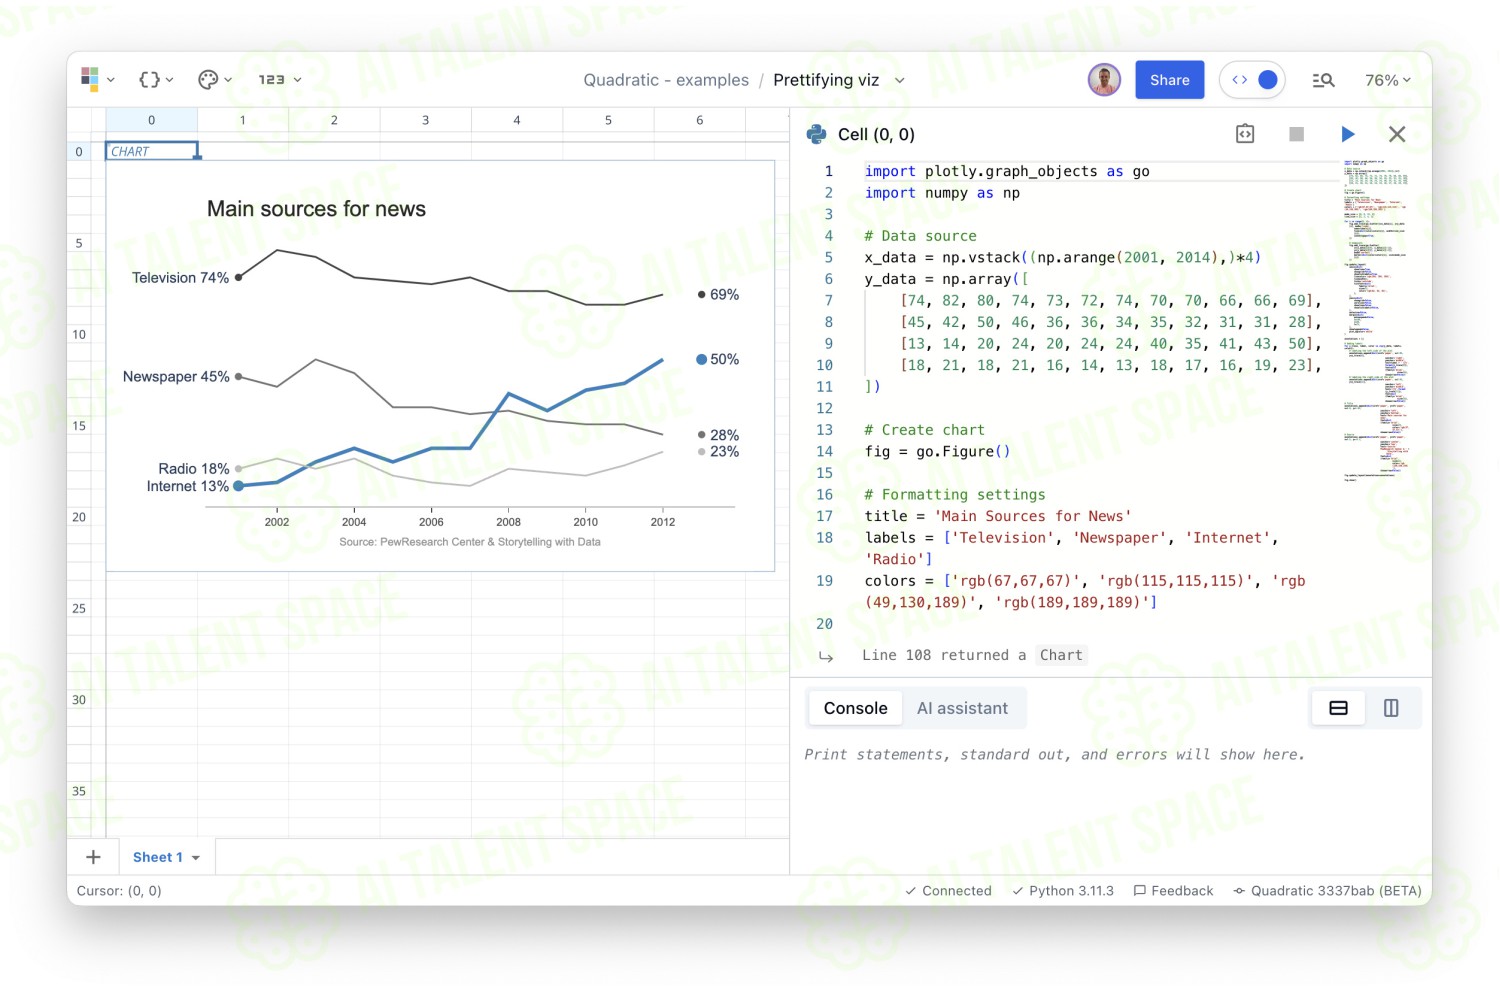The height and width of the screenshot is (1000, 1500).
Task: Add a new sheet with plus icon
Action: coord(93,857)
